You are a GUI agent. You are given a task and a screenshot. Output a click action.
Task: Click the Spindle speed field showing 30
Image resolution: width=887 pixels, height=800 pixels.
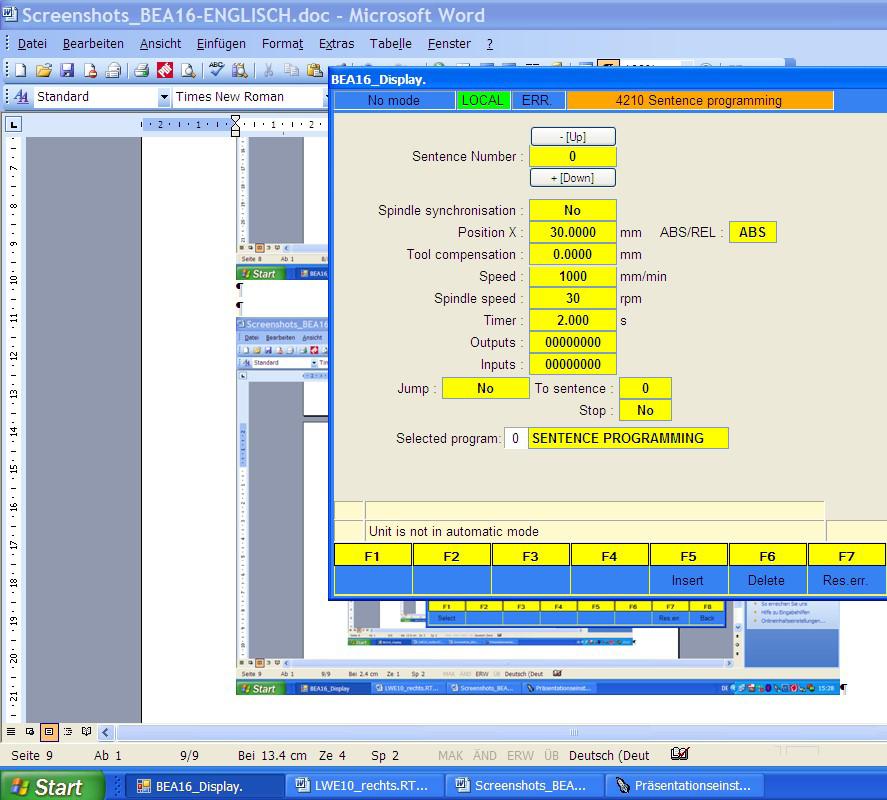[572, 299]
